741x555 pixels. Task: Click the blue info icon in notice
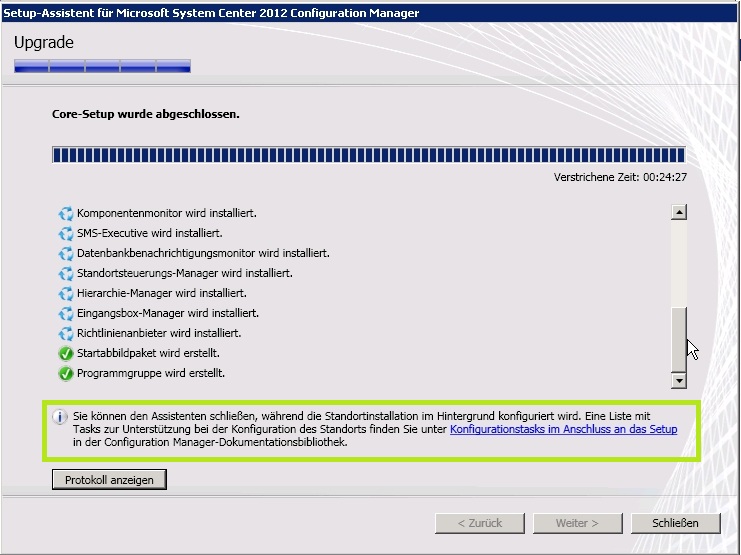pyautogui.click(x=60, y=415)
